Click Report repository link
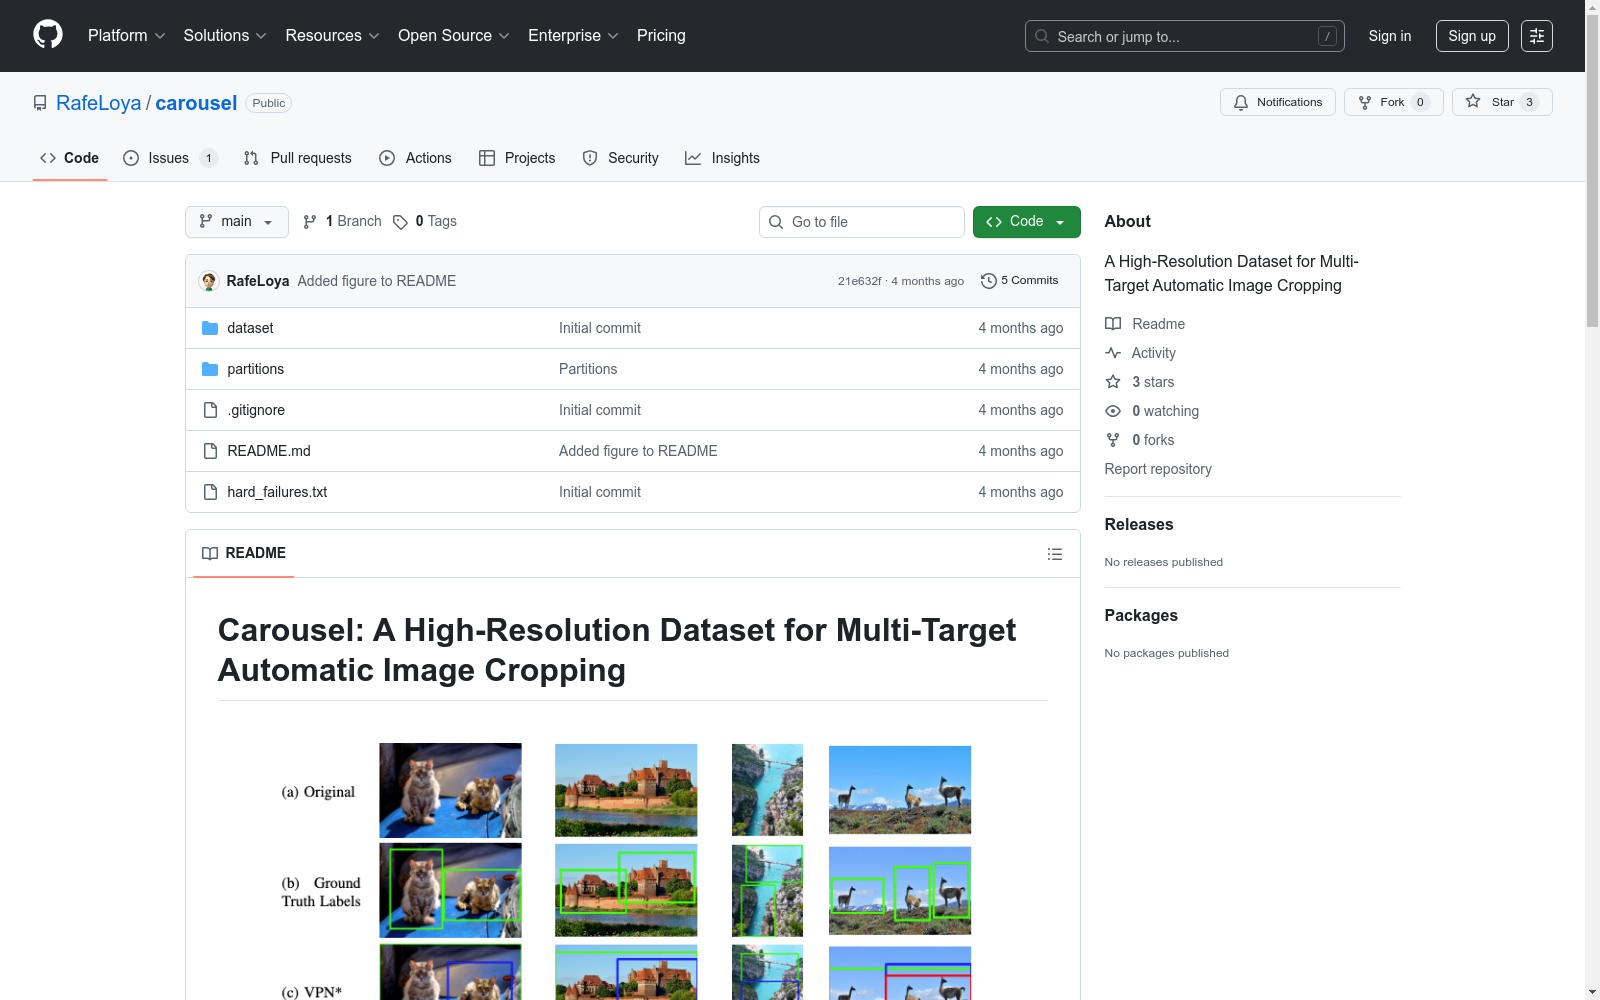Screen dimensions: 1600x1000 [1158, 469]
